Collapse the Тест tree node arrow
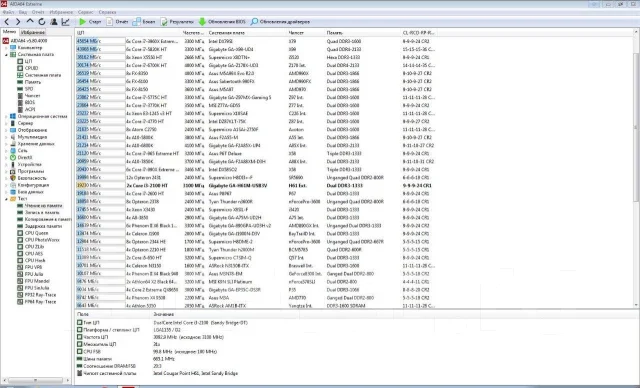This screenshot has width=640, height=388. (x=6, y=199)
